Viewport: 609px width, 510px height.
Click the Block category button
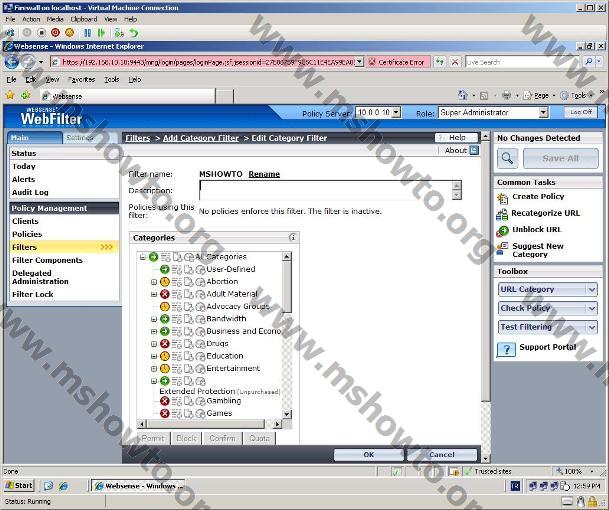[x=186, y=438]
